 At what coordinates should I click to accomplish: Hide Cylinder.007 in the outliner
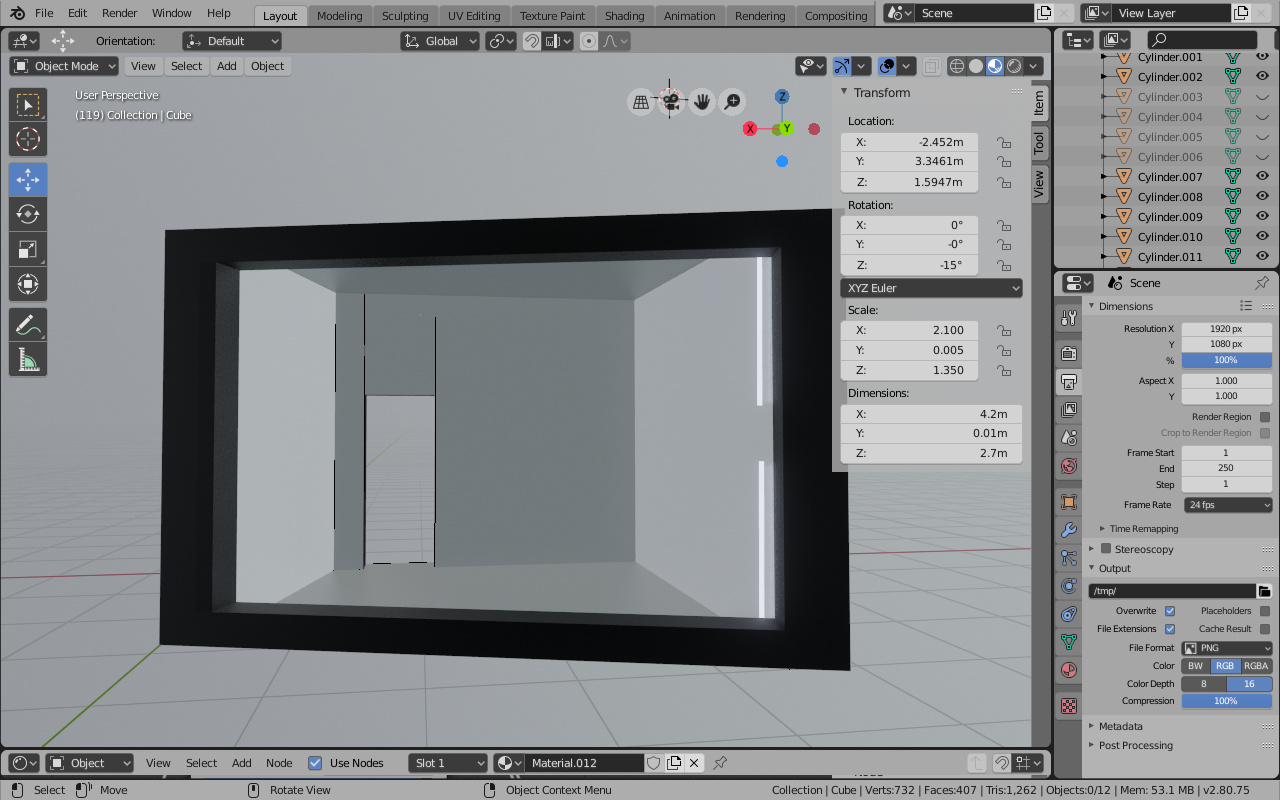click(x=1262, y=177)
